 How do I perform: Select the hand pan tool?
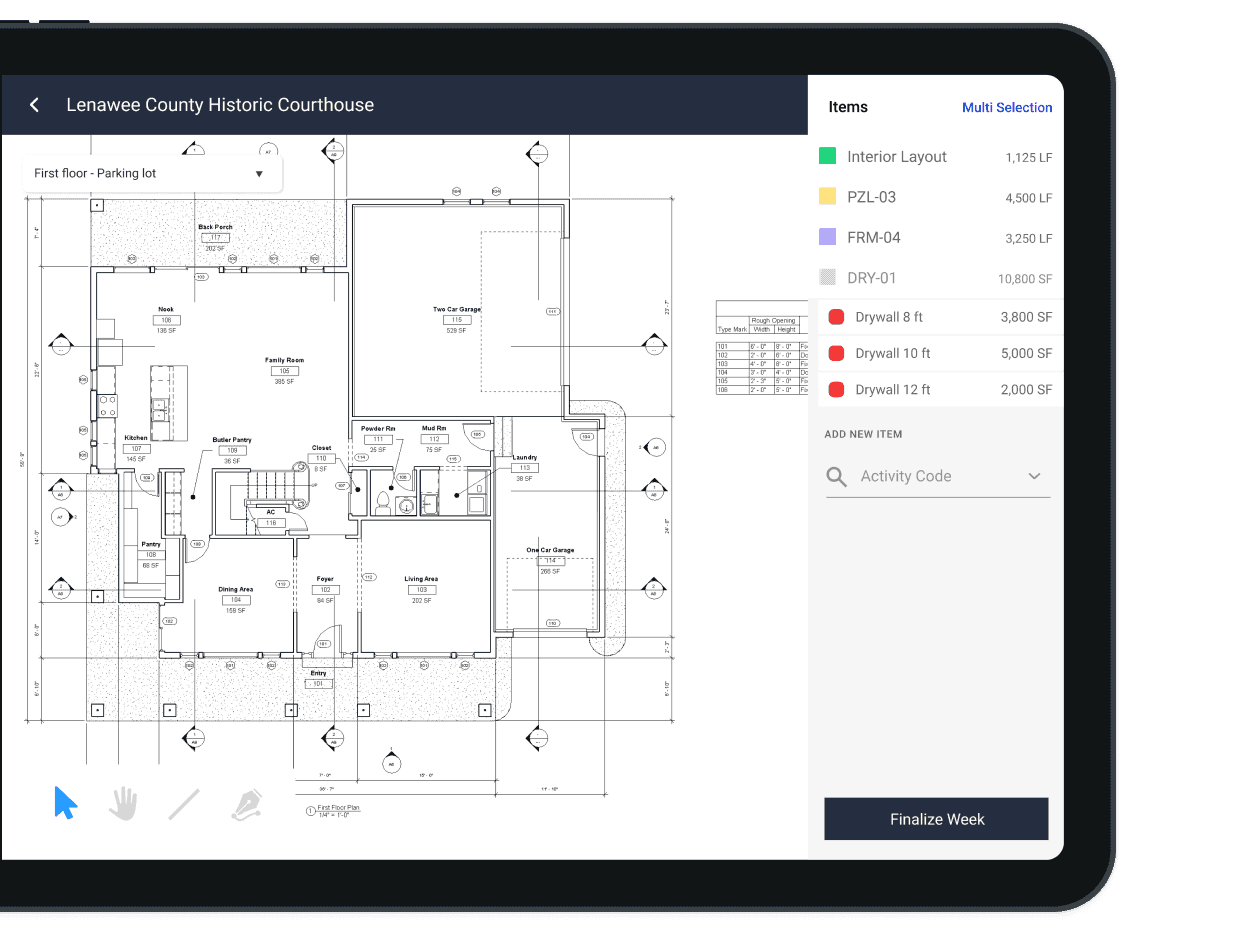click(x=123, y=804)
